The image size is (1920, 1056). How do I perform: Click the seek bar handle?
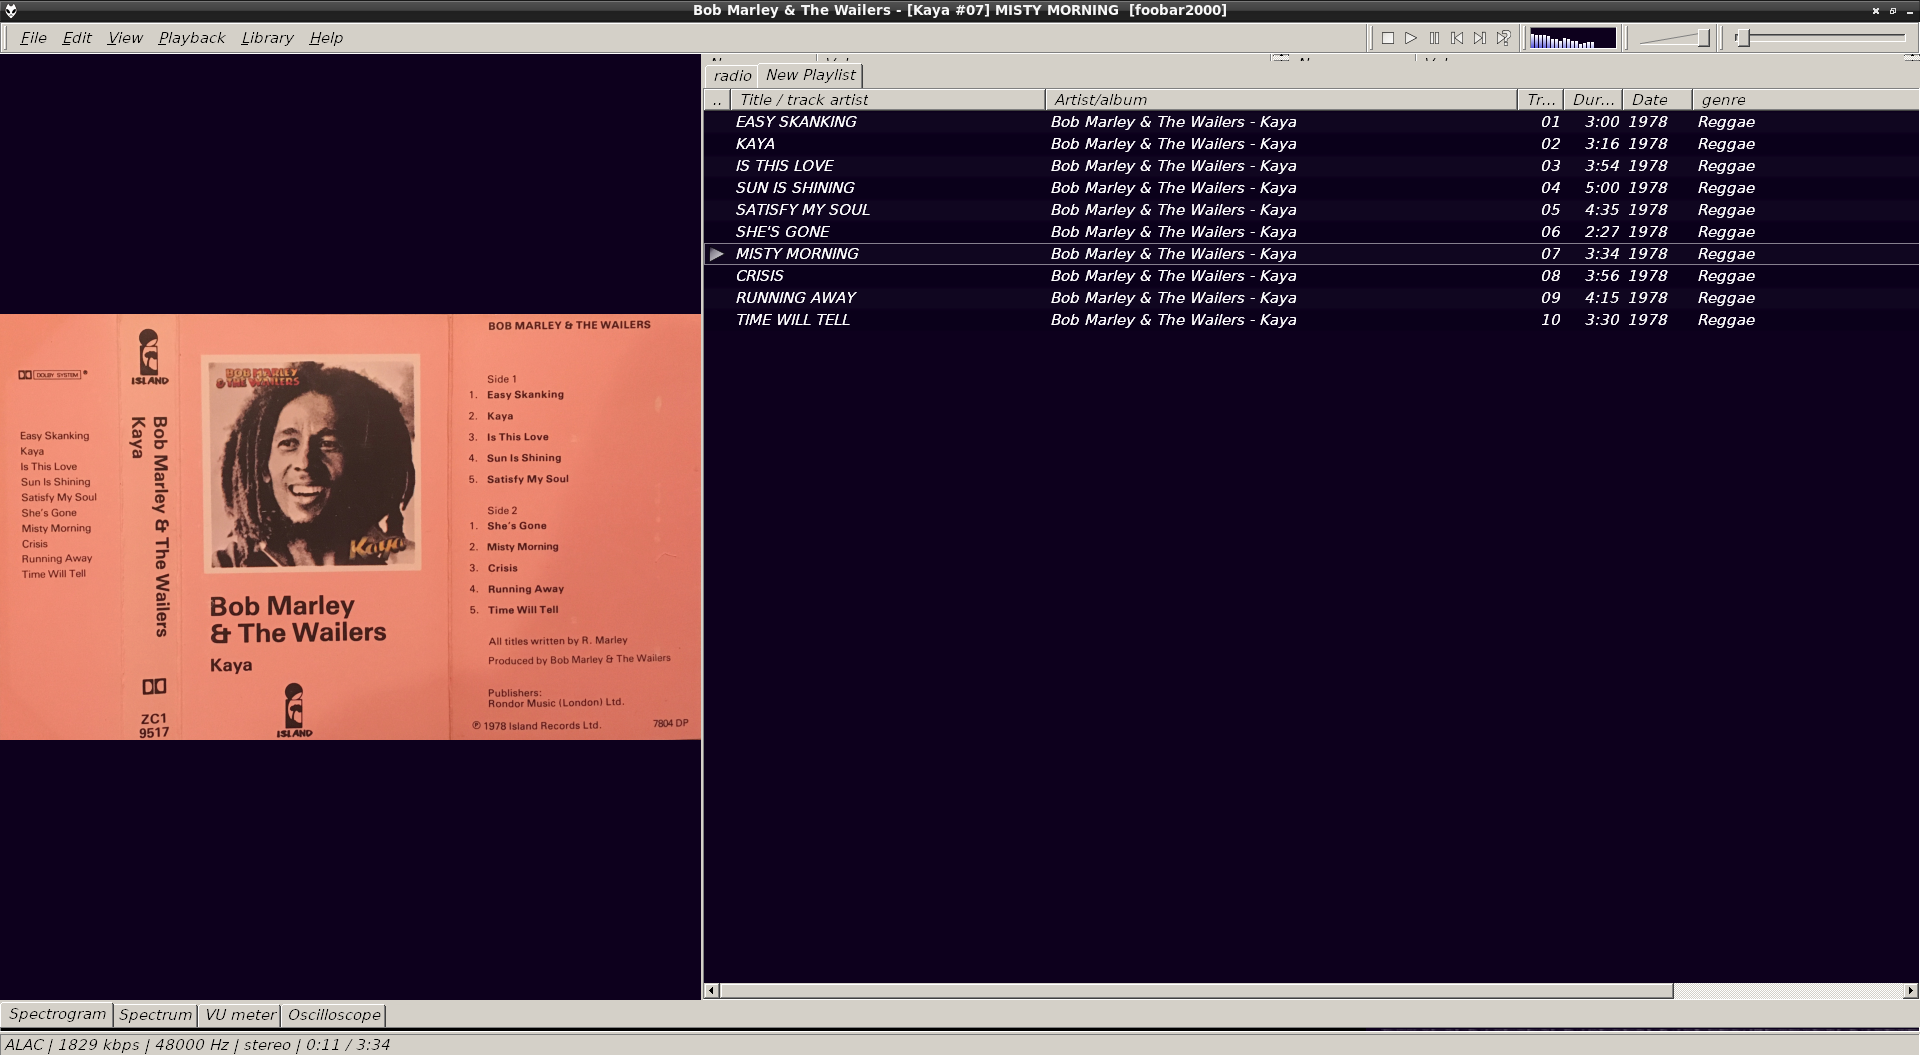[x=1742, y=38]
